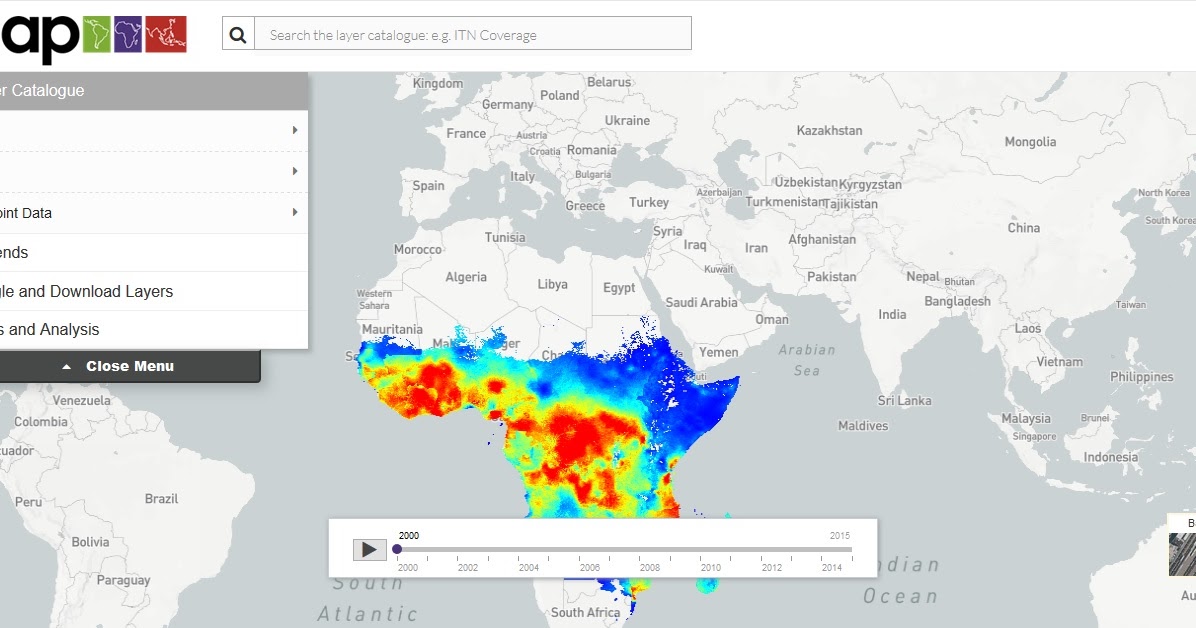Select the purple Africa region icon
This screenshot has height=628, width=1196.
[129, 31]
